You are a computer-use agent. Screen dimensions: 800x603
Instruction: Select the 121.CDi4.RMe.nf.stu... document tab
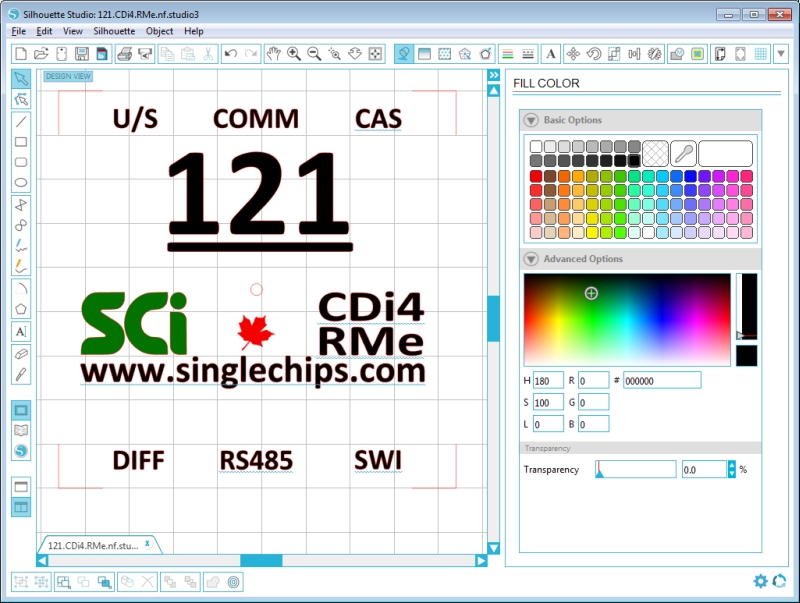(93, 545)
